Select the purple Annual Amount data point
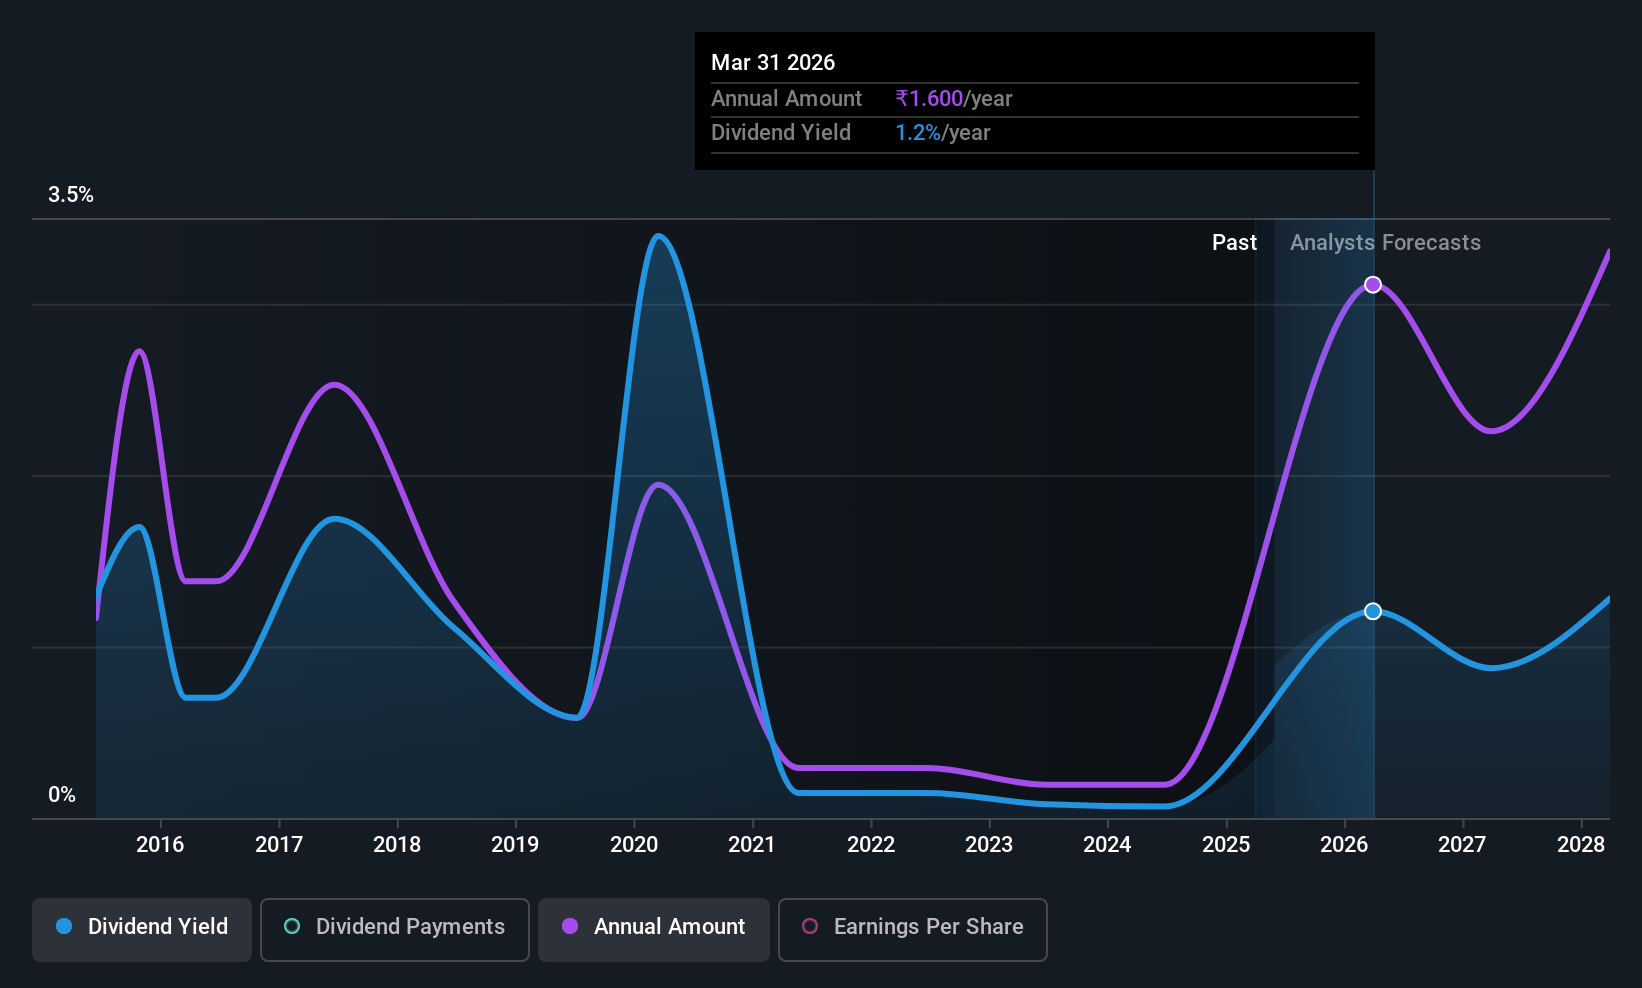 [x=1373, y=285]
